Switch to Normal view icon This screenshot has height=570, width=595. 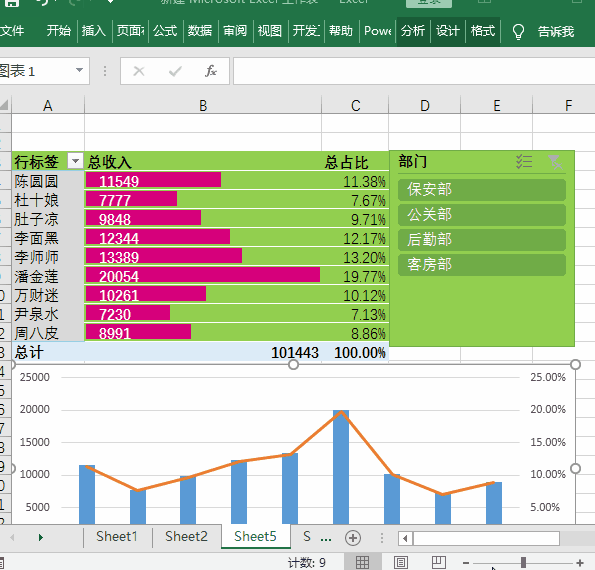pos(362,562)
